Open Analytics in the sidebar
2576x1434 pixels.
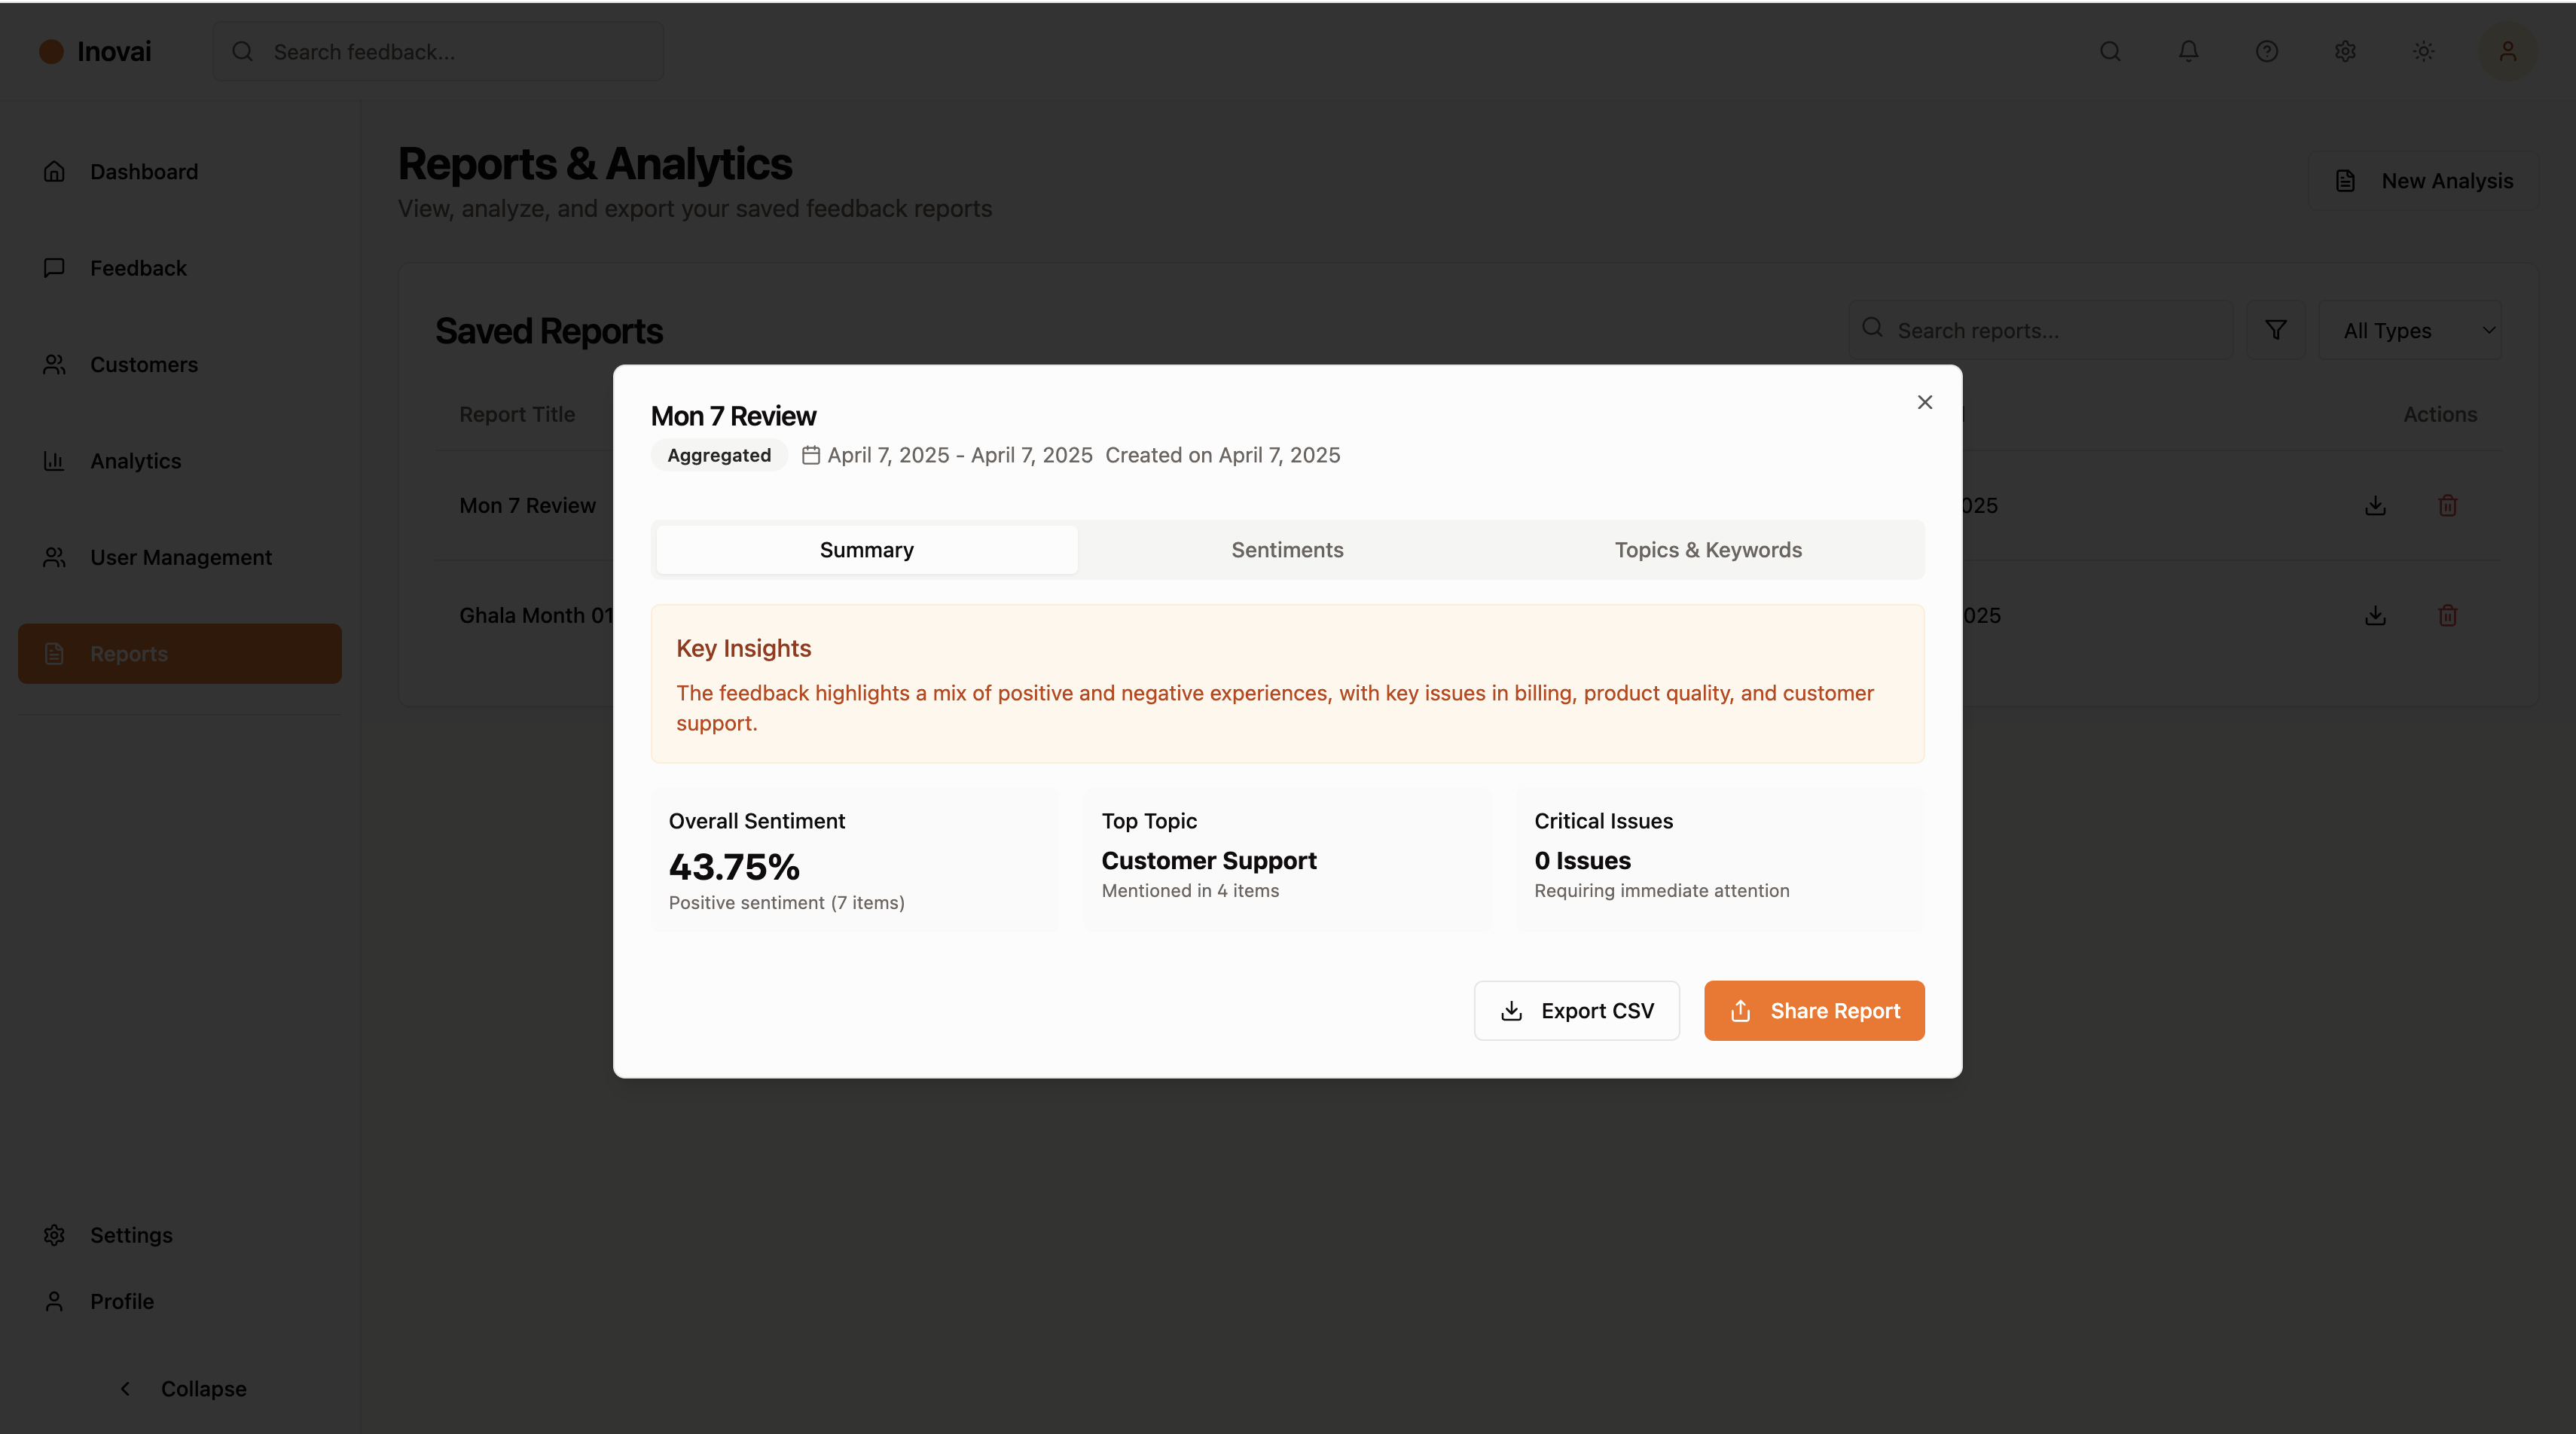pos(136,461)
